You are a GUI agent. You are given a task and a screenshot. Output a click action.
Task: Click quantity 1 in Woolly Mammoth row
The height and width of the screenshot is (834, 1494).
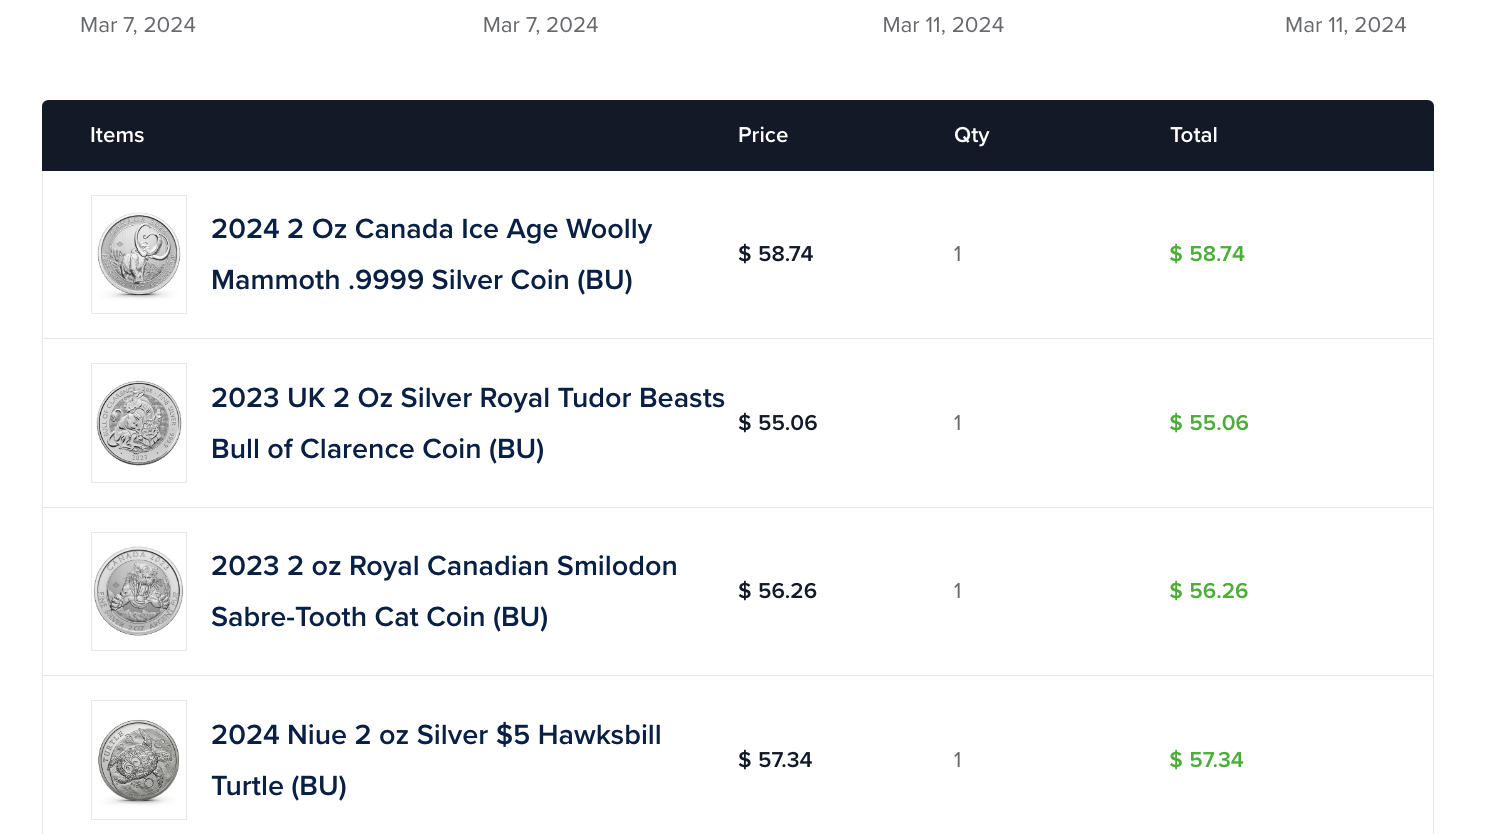[958, 254]
